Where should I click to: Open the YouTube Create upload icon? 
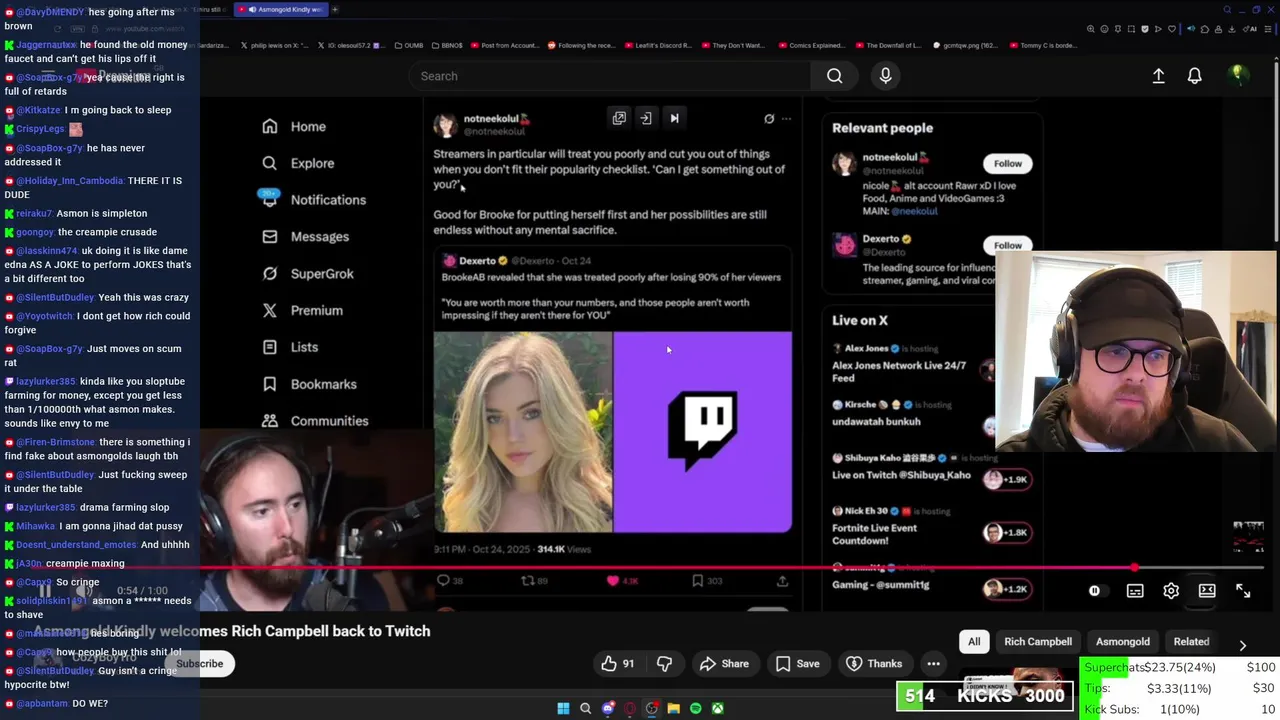[1158, 76]
